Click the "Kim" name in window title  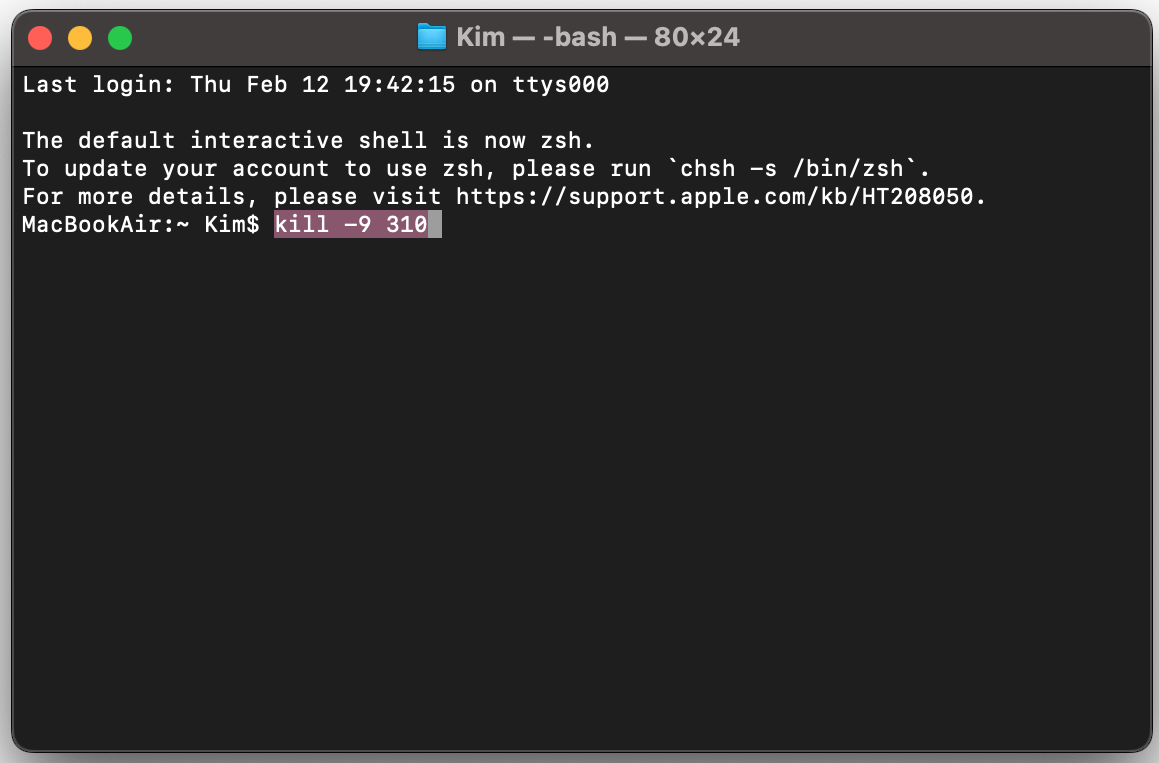481,38
